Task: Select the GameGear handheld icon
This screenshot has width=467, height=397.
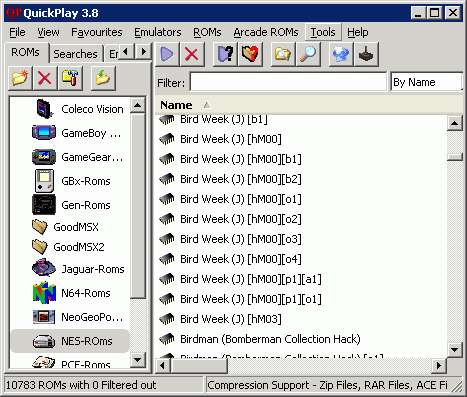Action: [x=44, y=157]
